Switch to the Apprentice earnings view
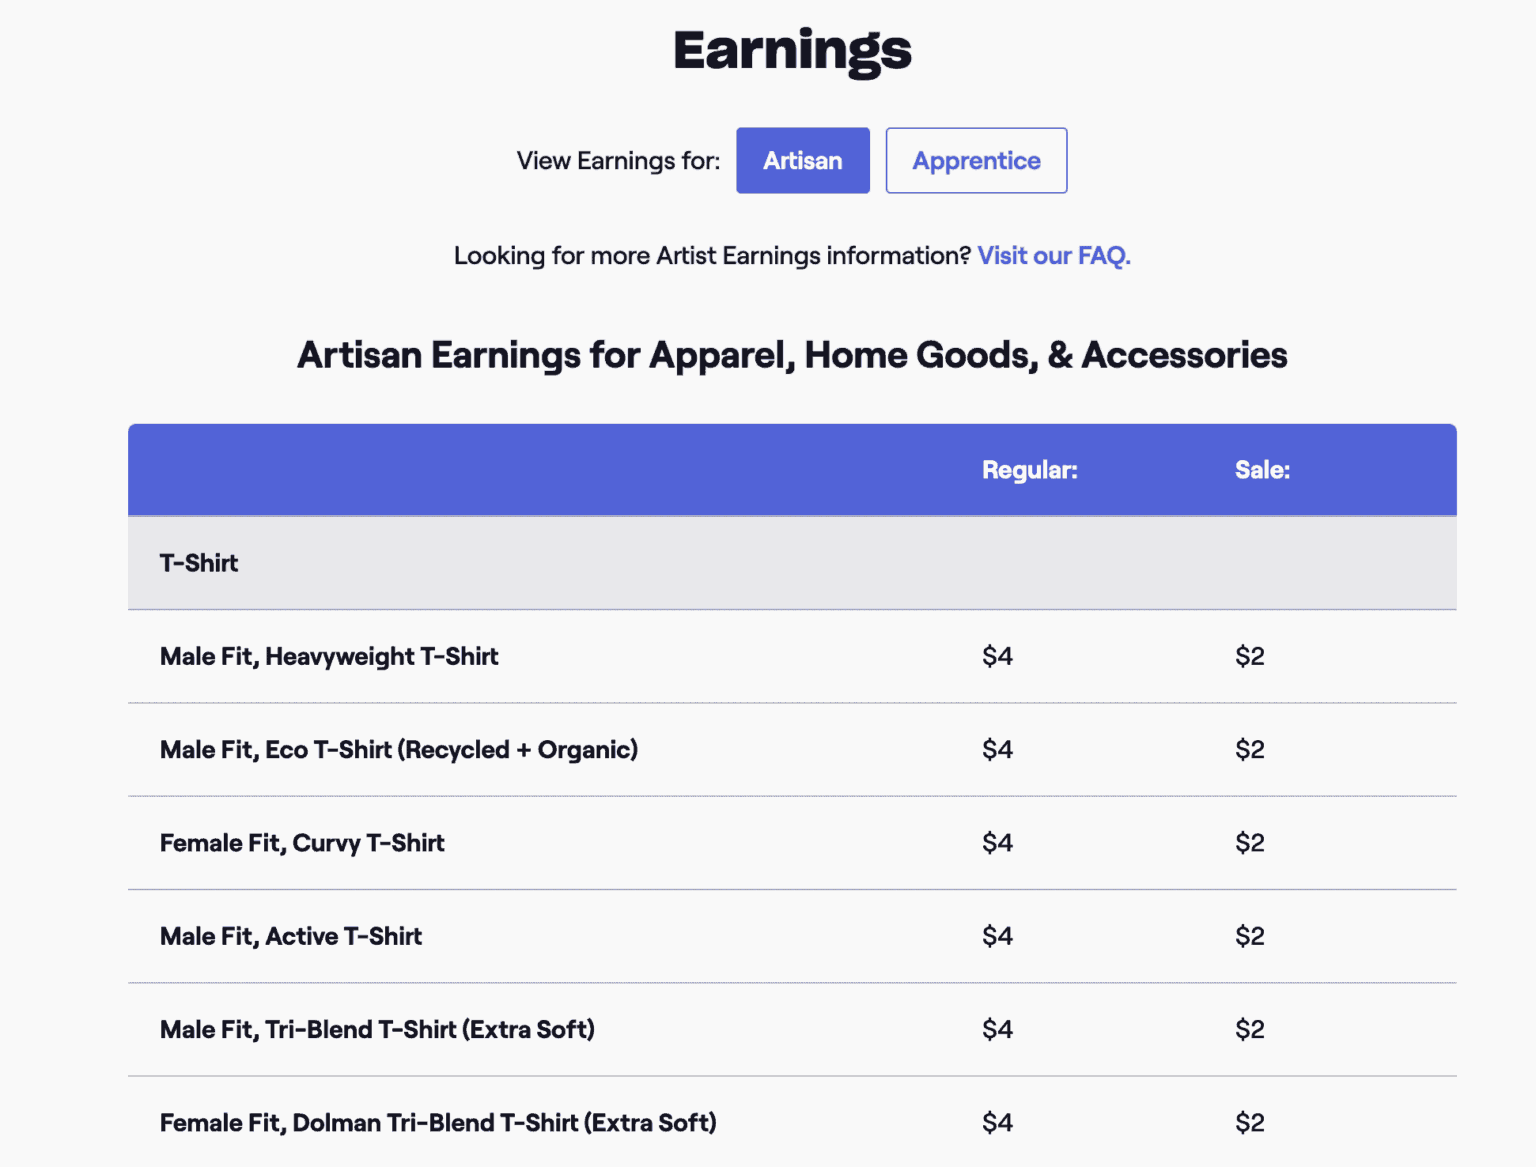The width and height of the screenshot is (1536, 1167). [x=975, y=160]
